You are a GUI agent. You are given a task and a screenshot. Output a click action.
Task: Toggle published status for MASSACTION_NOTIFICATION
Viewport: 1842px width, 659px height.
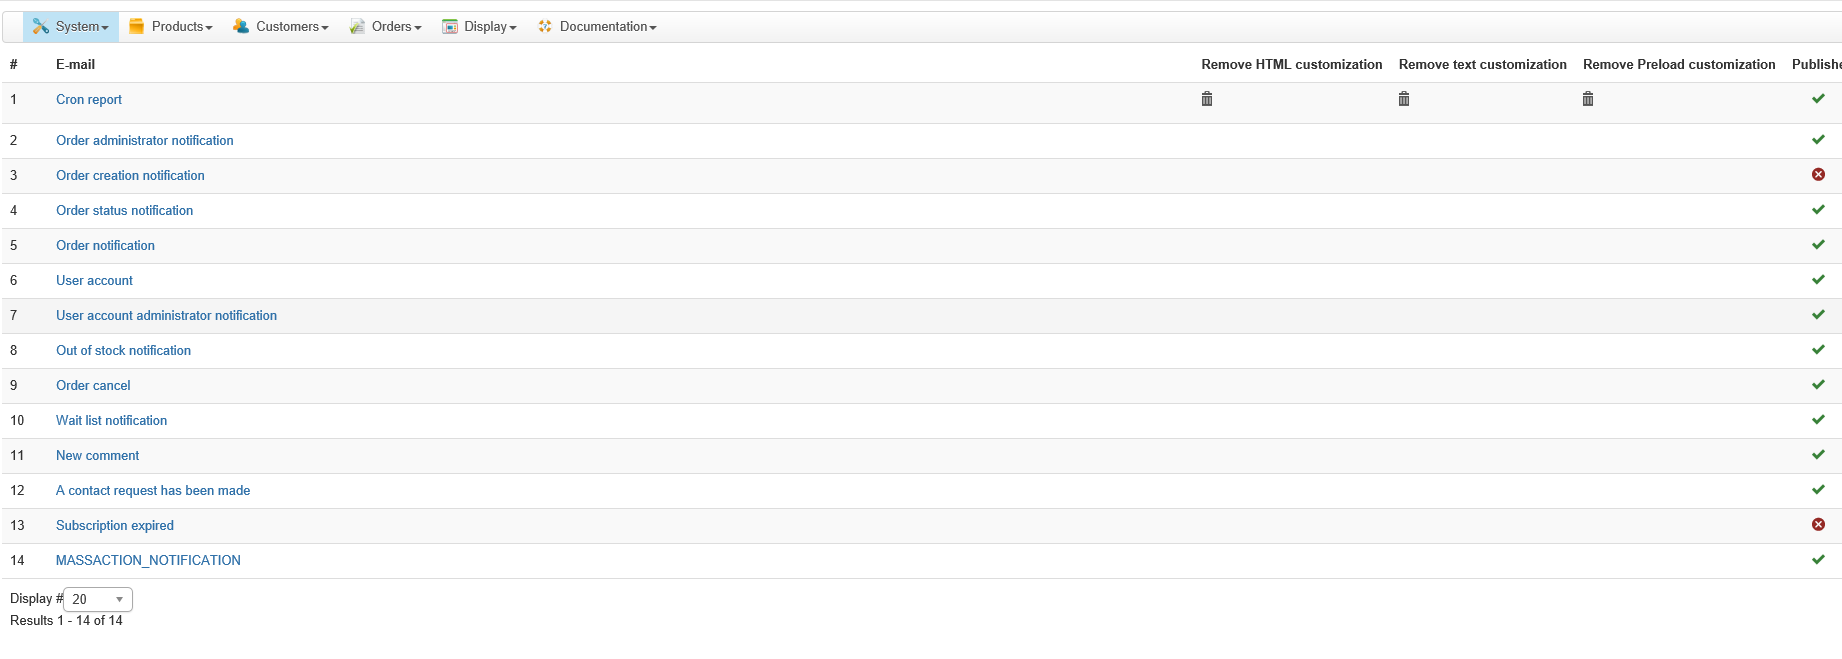point(1818,560)
